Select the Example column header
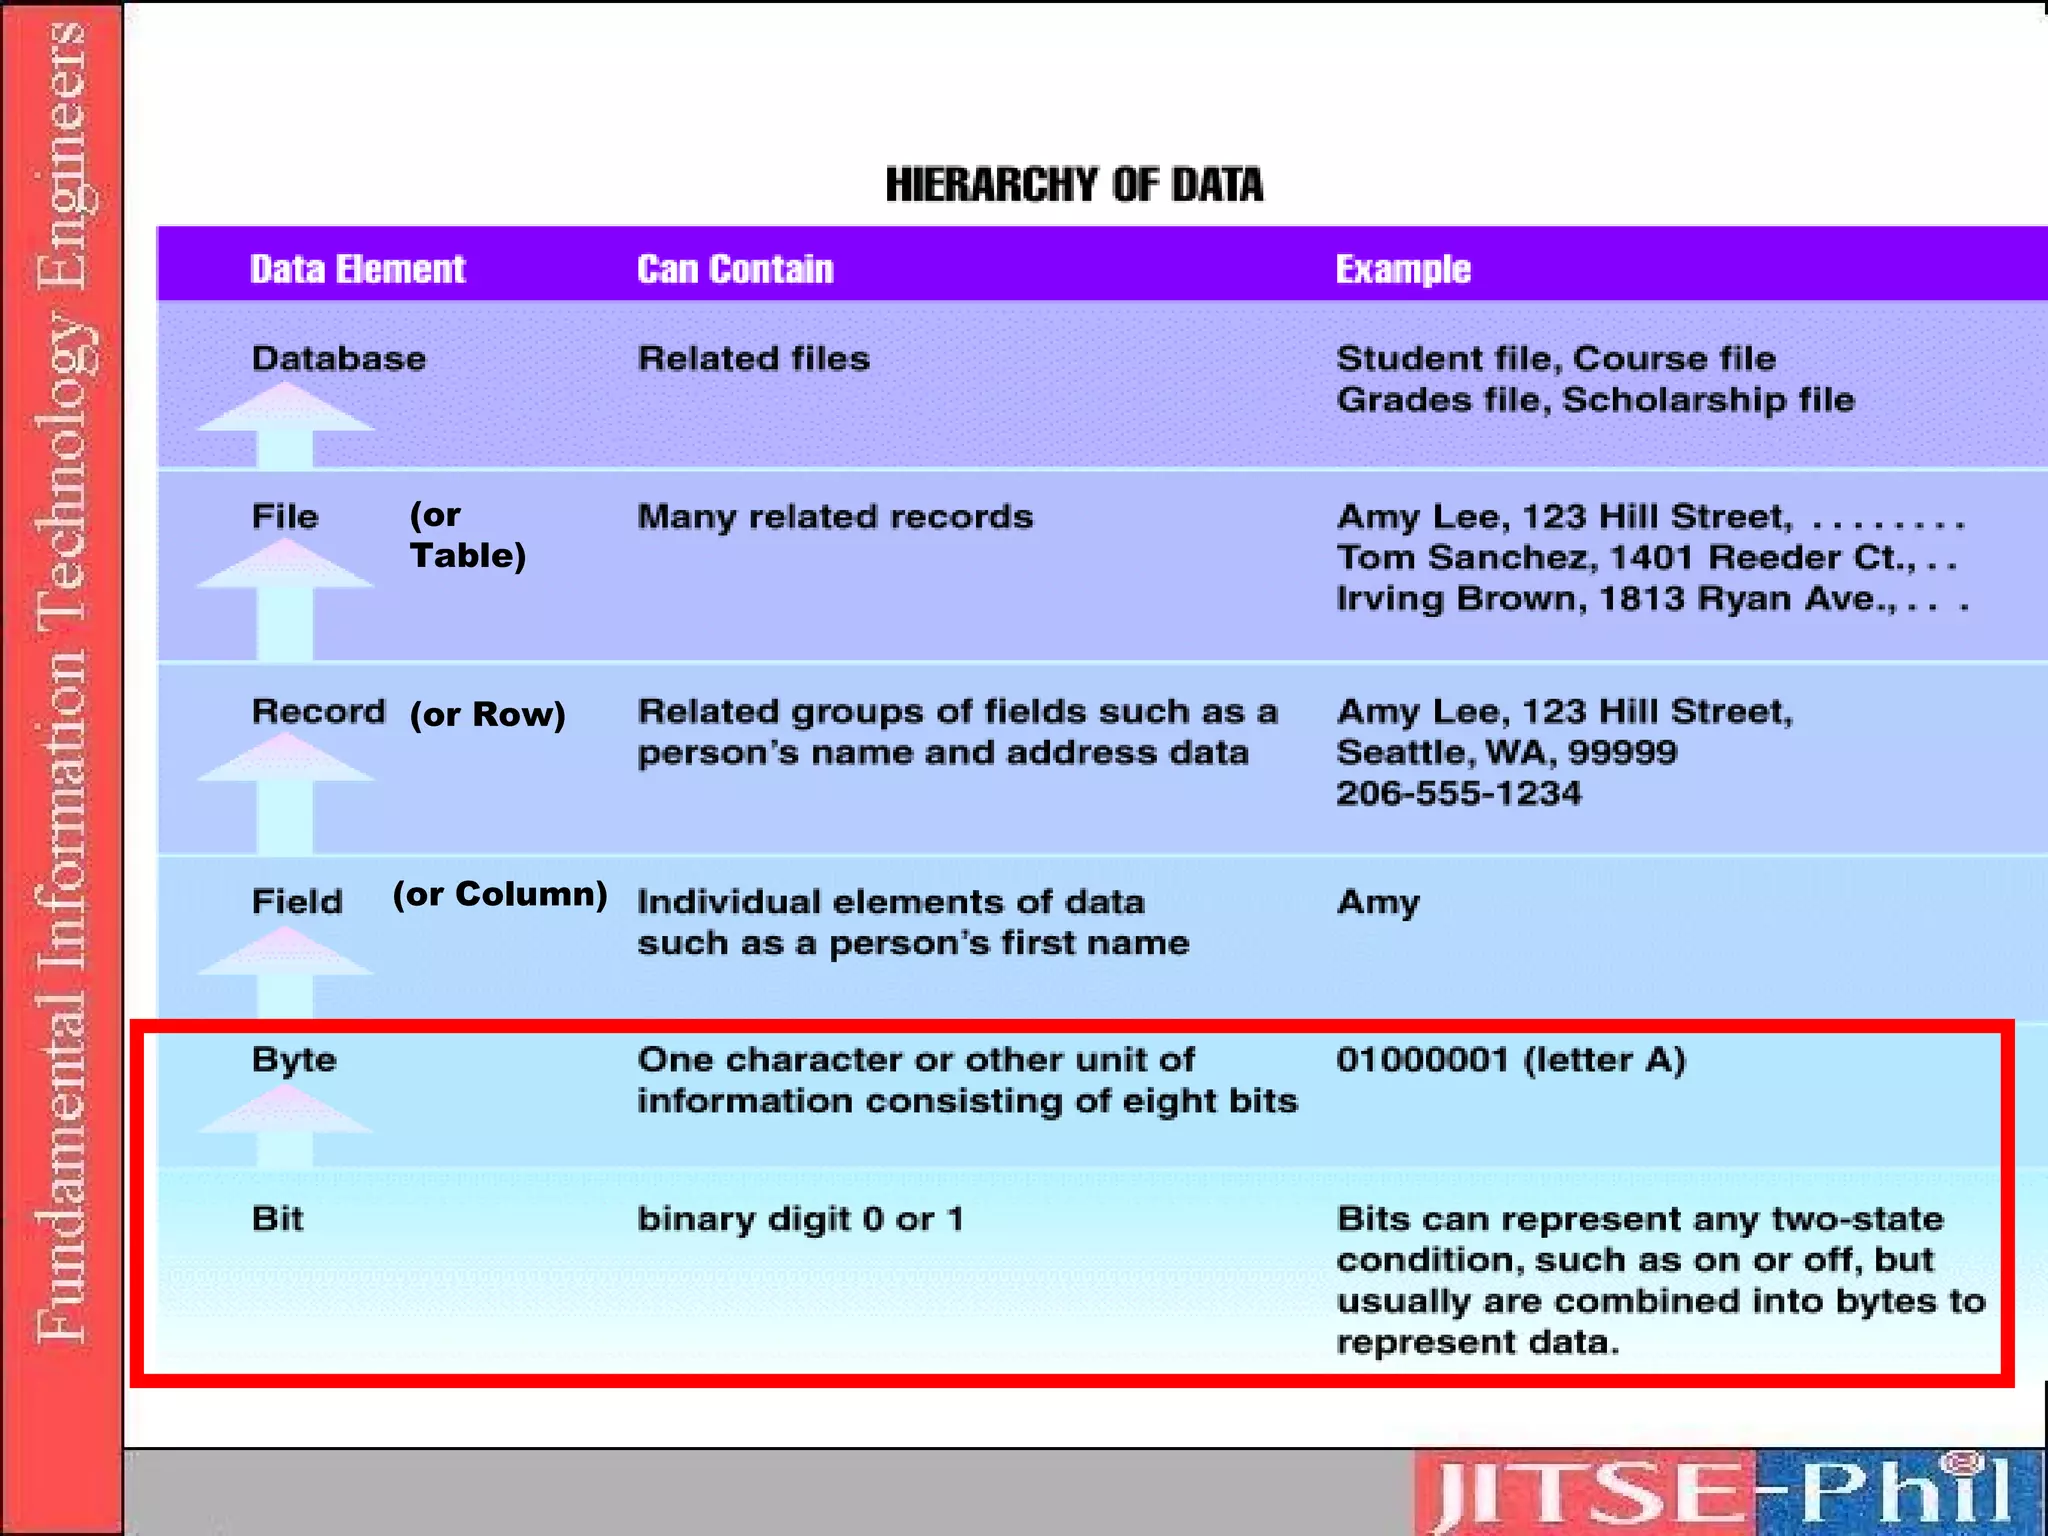The image size is (2048, 1536). point(1403,269)
